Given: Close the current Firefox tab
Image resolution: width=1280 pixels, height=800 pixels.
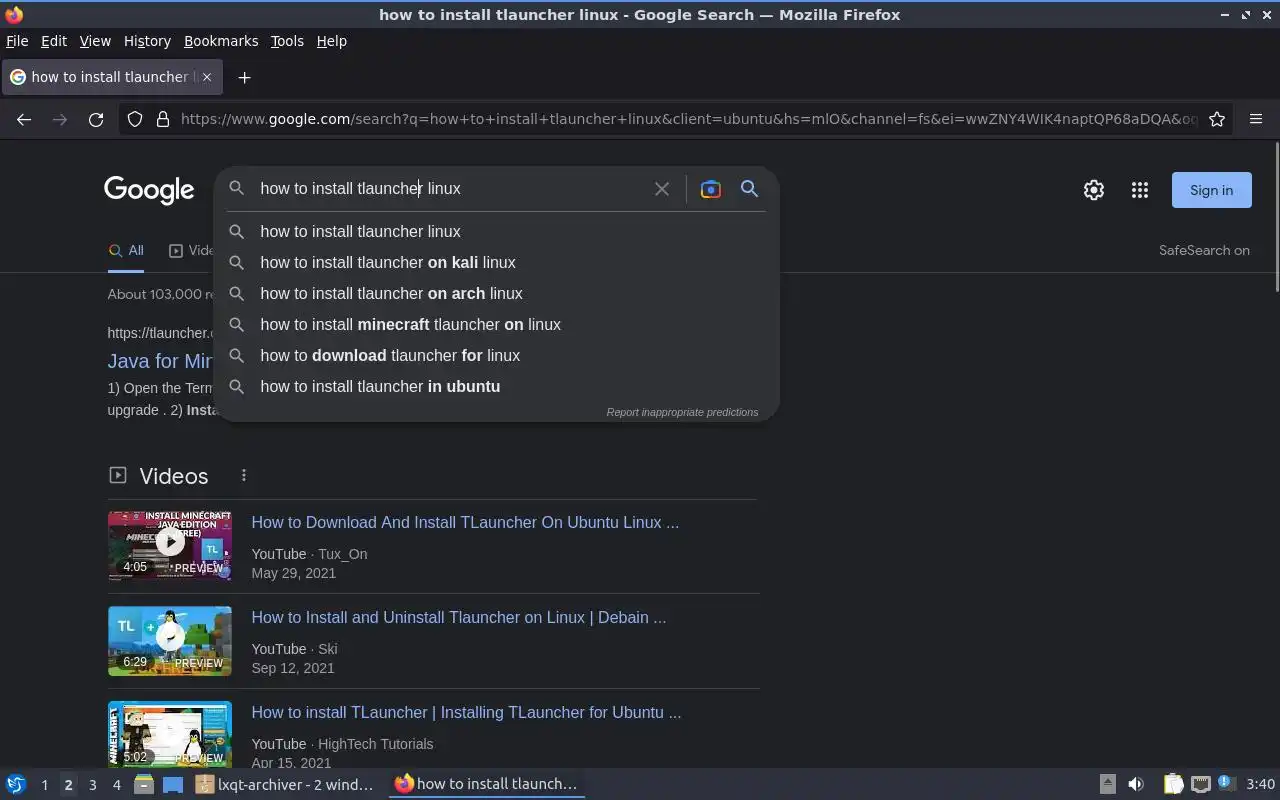Looking at the screenshot, I should [207, 77].
